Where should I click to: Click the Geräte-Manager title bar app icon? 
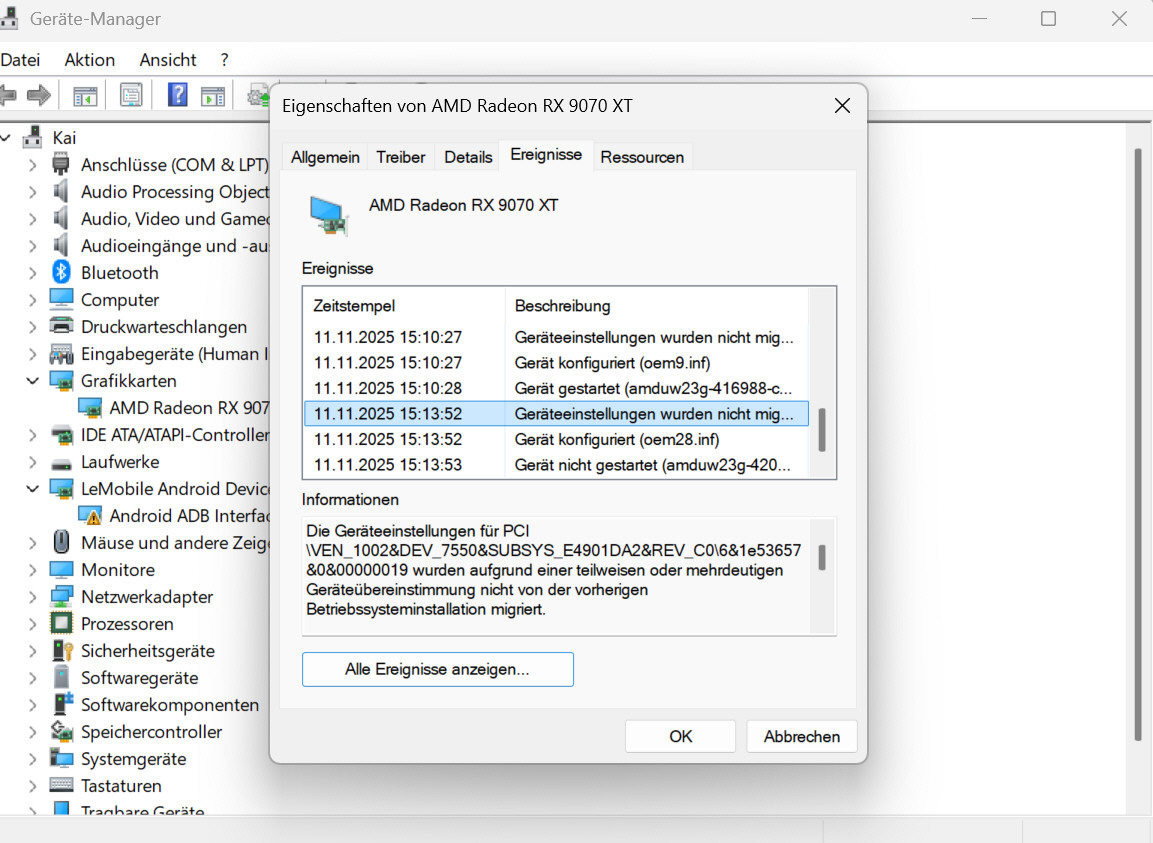coord(9,18)
